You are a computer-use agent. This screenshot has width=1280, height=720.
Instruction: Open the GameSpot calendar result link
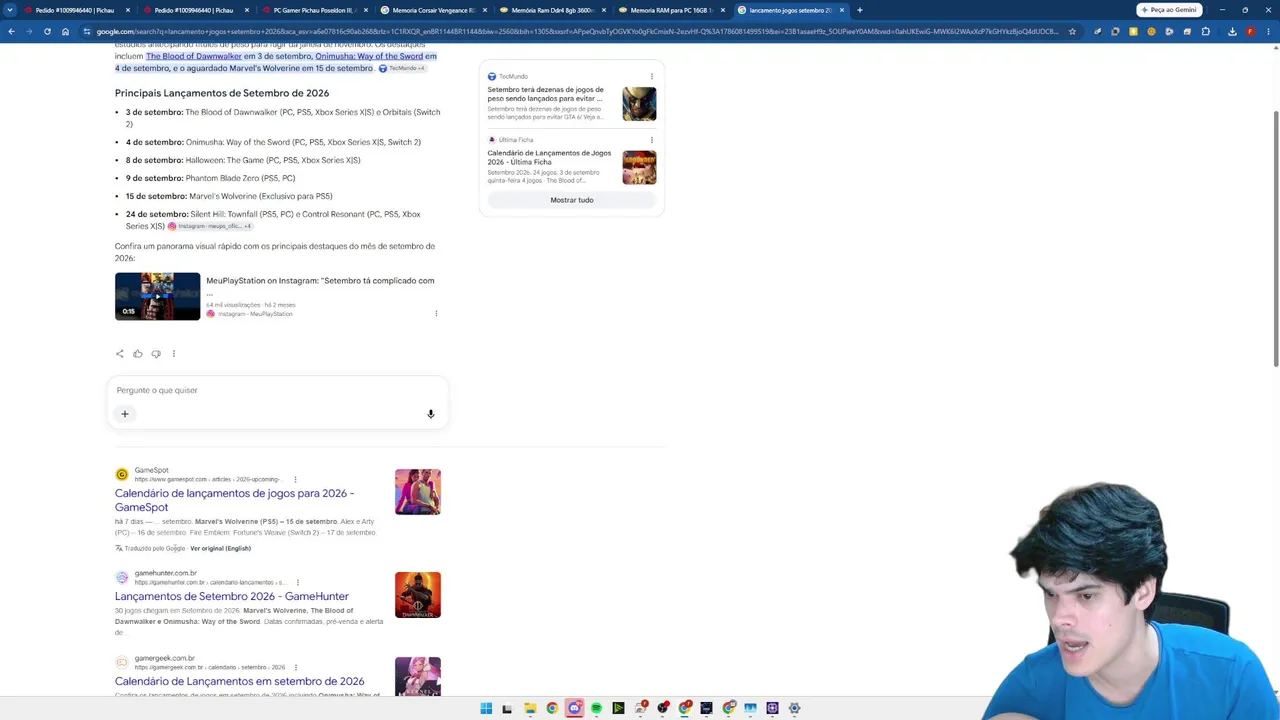tap(234, 500)
